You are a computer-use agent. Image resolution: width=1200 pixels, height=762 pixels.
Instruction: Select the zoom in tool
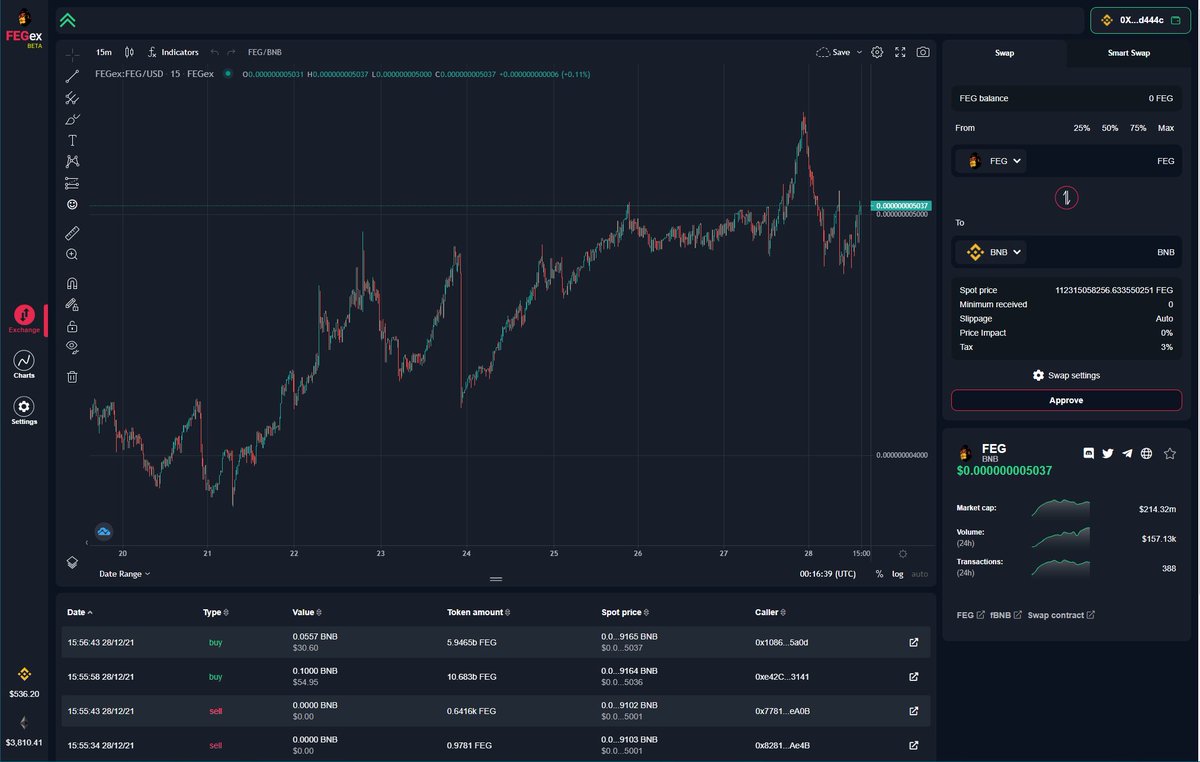pyautogui.click(x=72, y=254)
